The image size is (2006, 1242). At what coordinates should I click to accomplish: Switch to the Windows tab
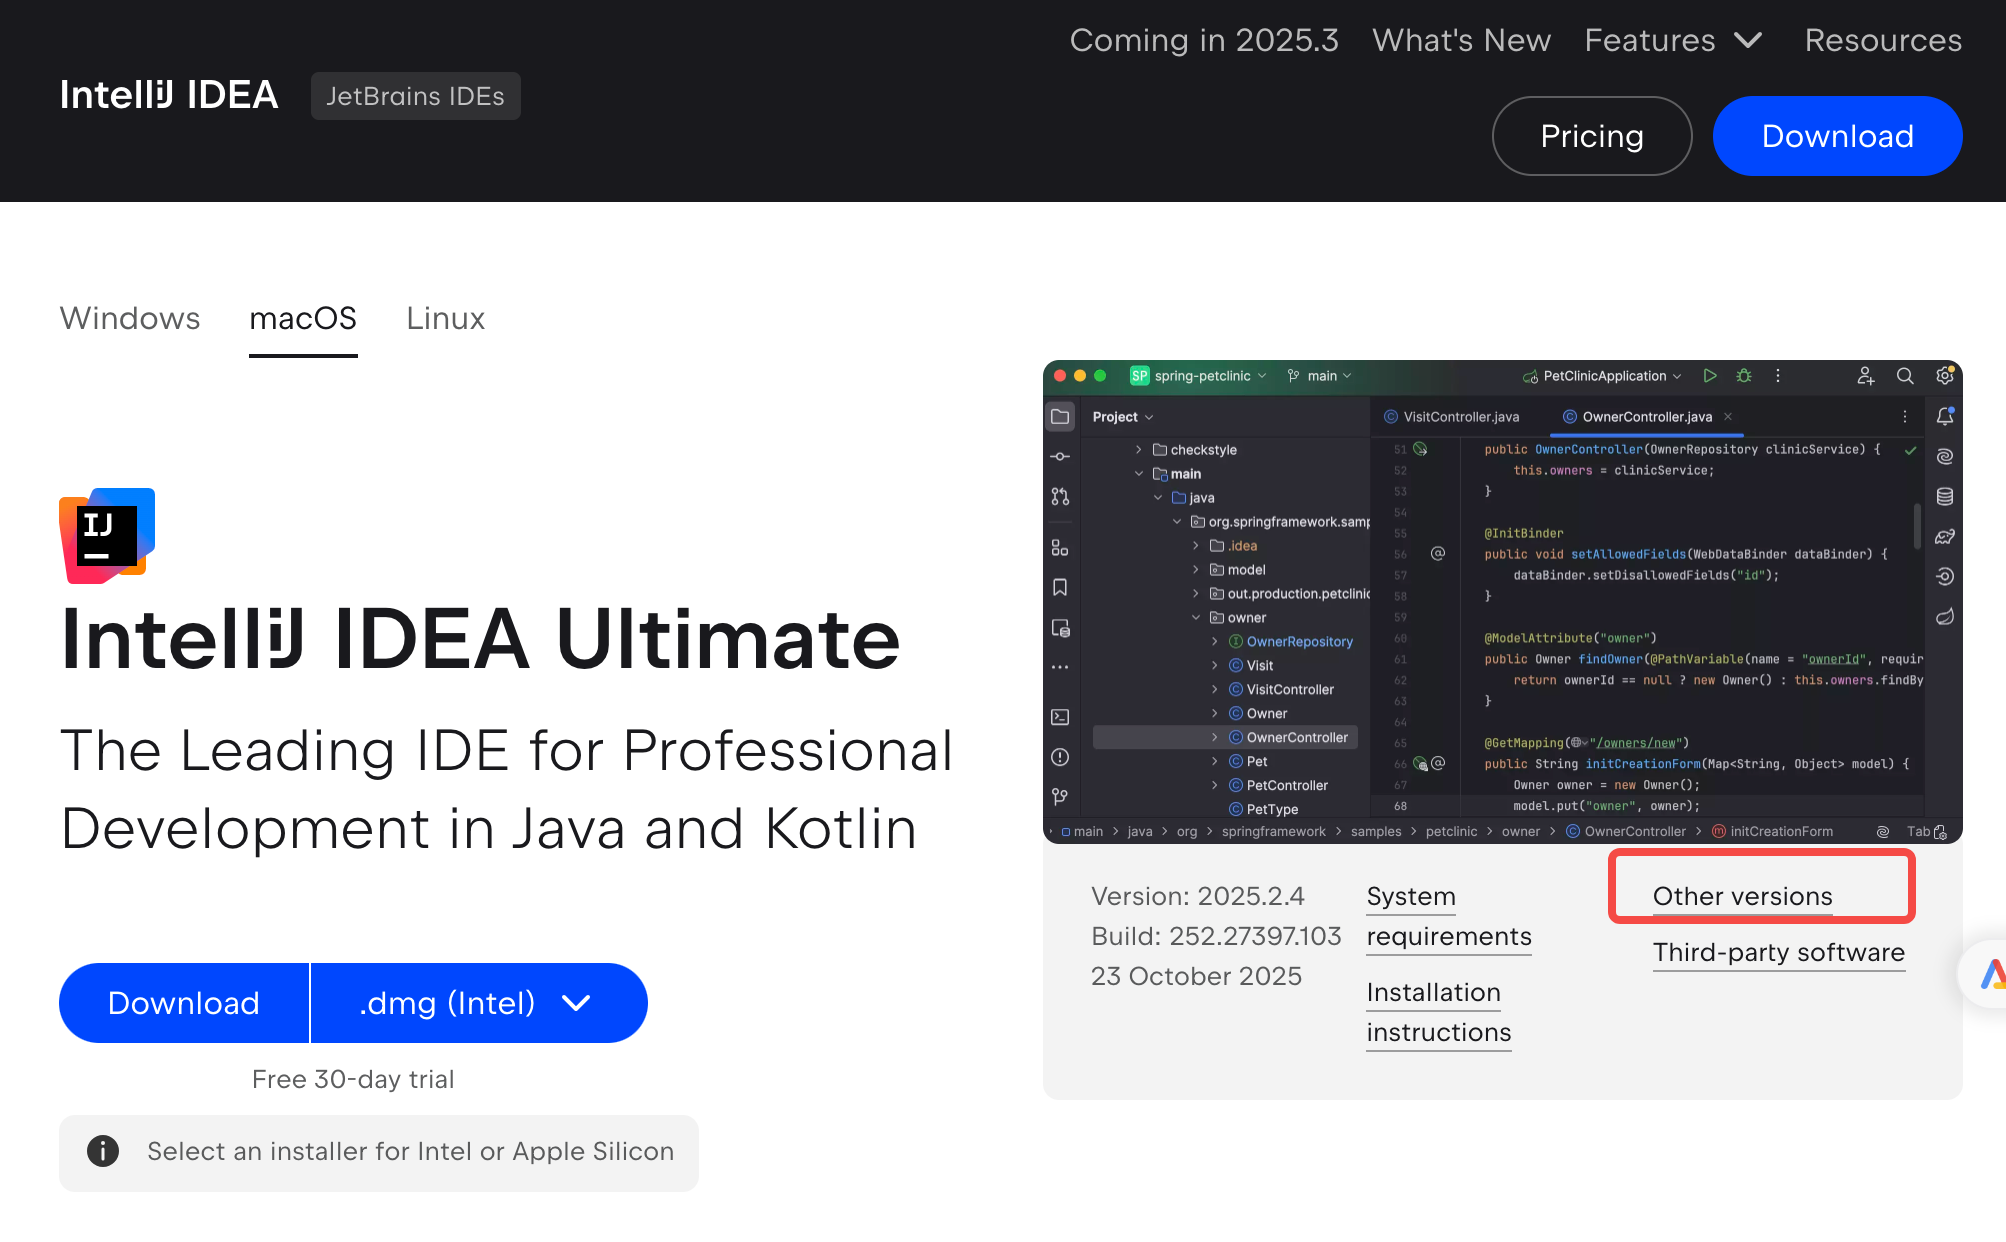[130, 318]
